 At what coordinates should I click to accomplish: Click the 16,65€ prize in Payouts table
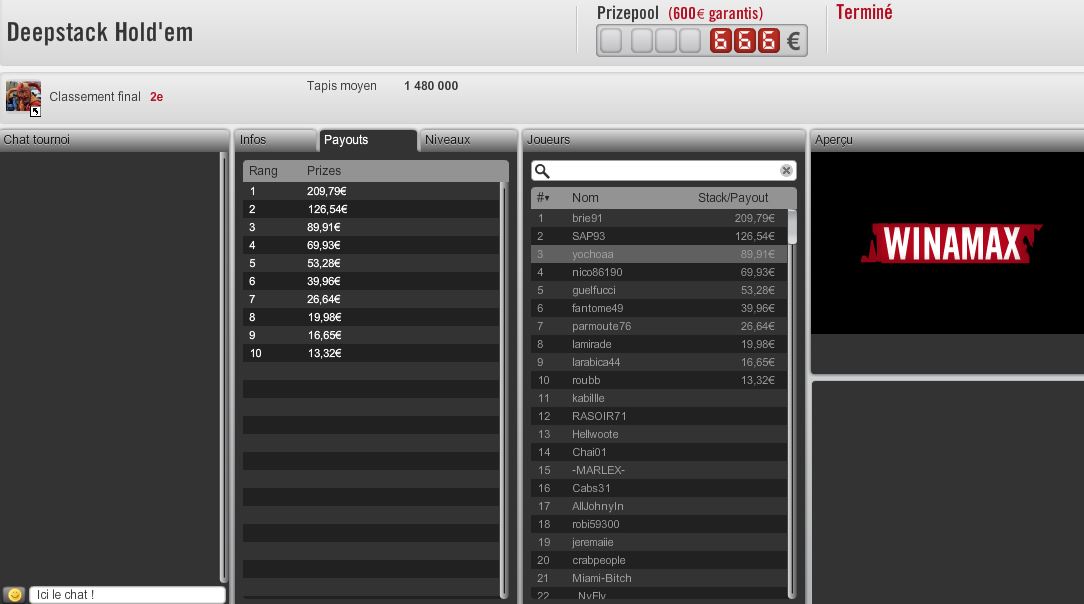(324, 334)
